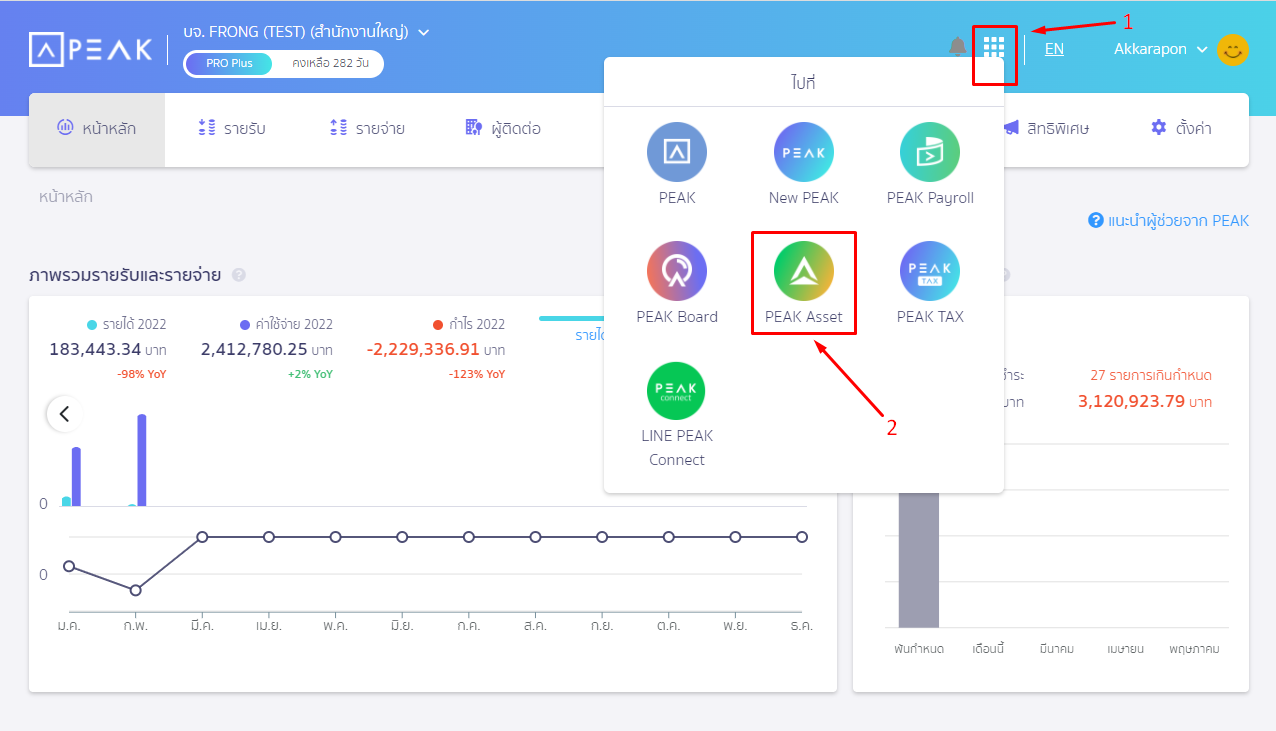Open the notification bell
The image size is (1276, 731).
click(958, 47)
